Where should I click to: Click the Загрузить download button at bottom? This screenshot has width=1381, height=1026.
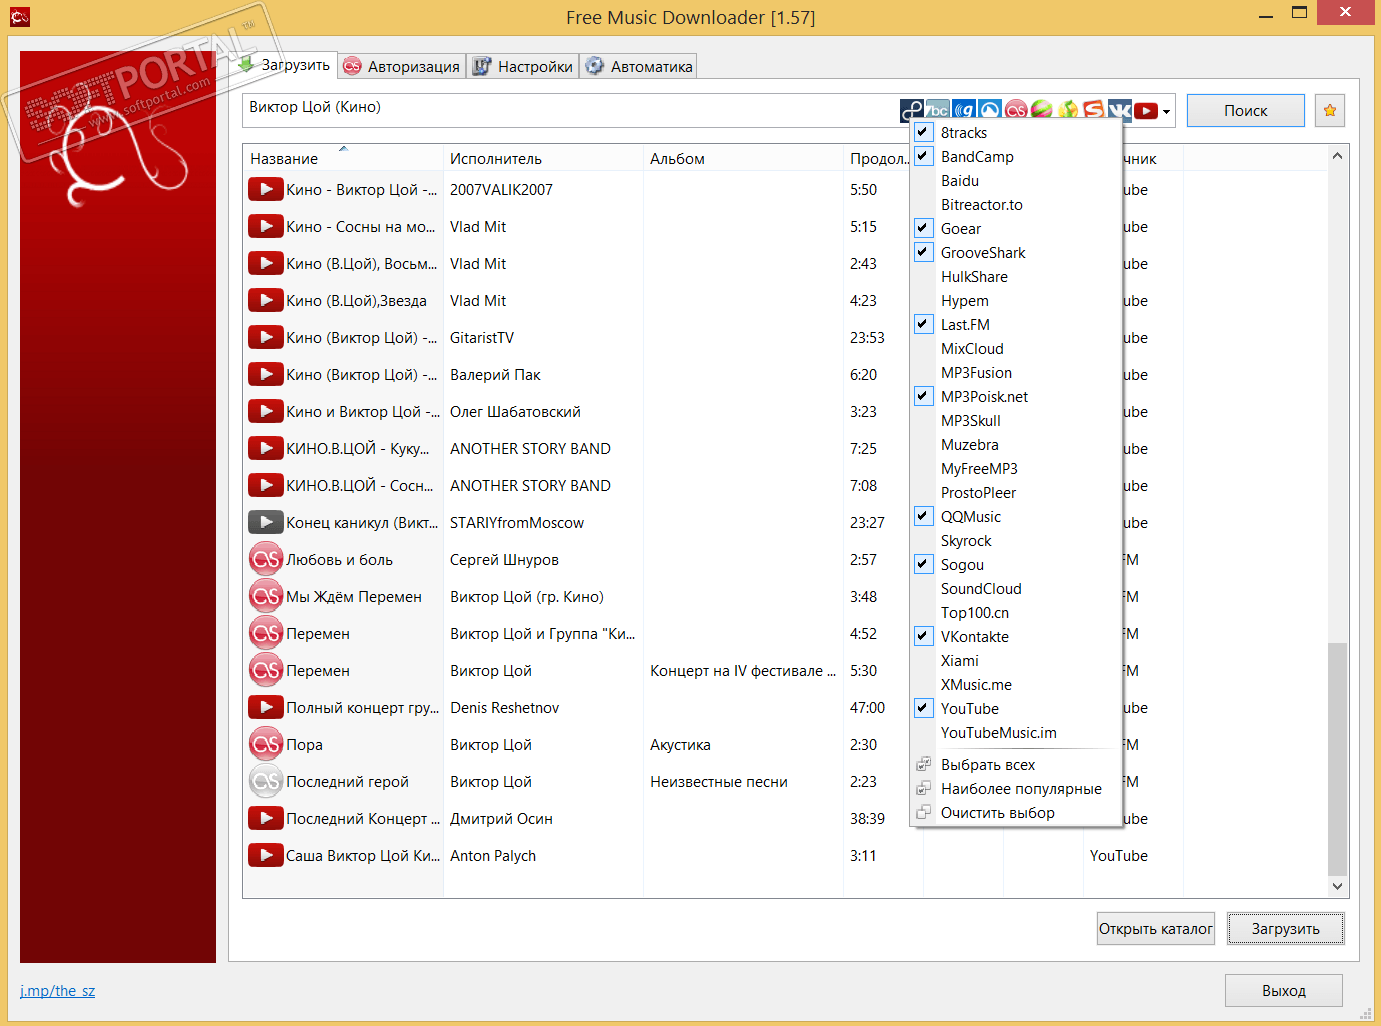(x=1286, y=928)
